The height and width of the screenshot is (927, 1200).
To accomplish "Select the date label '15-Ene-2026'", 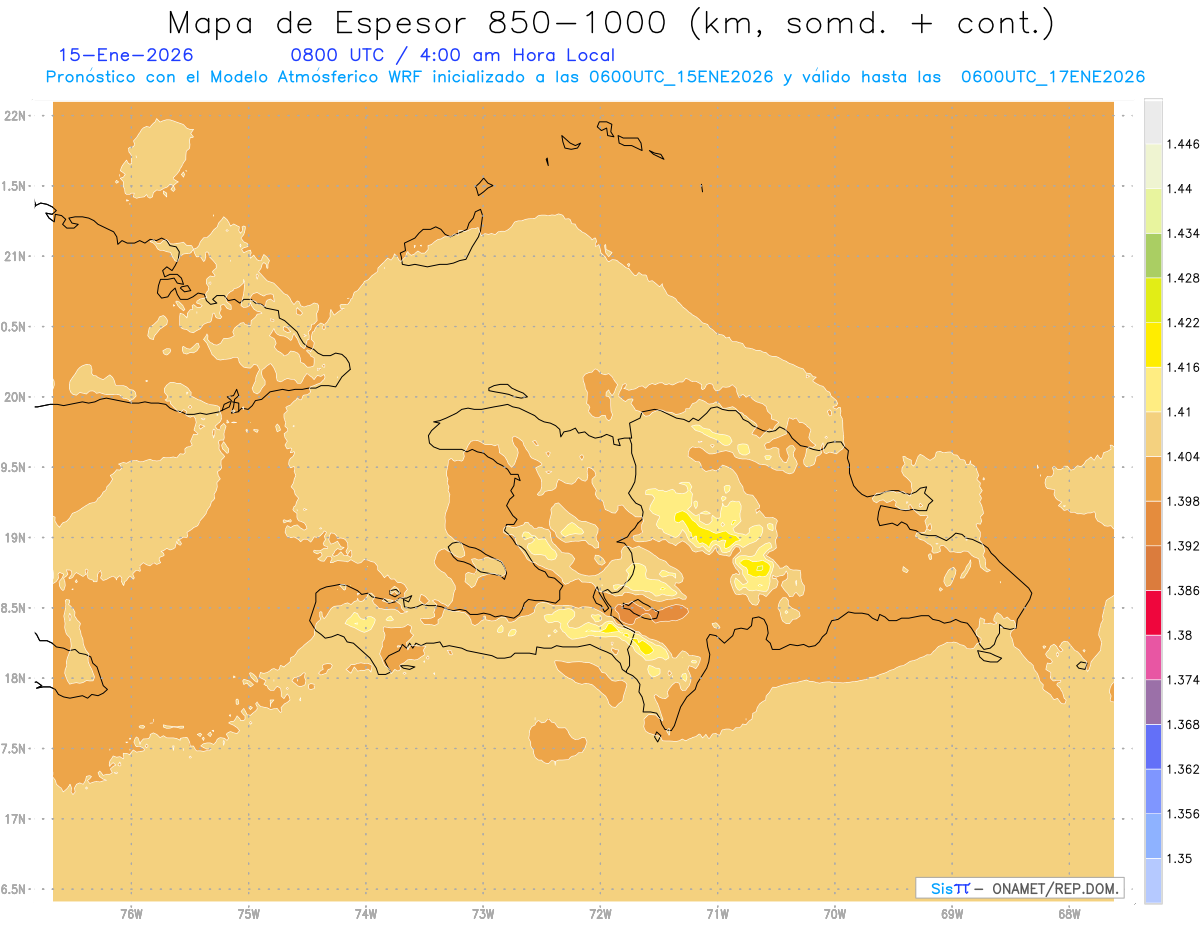I will coord(126,55).
